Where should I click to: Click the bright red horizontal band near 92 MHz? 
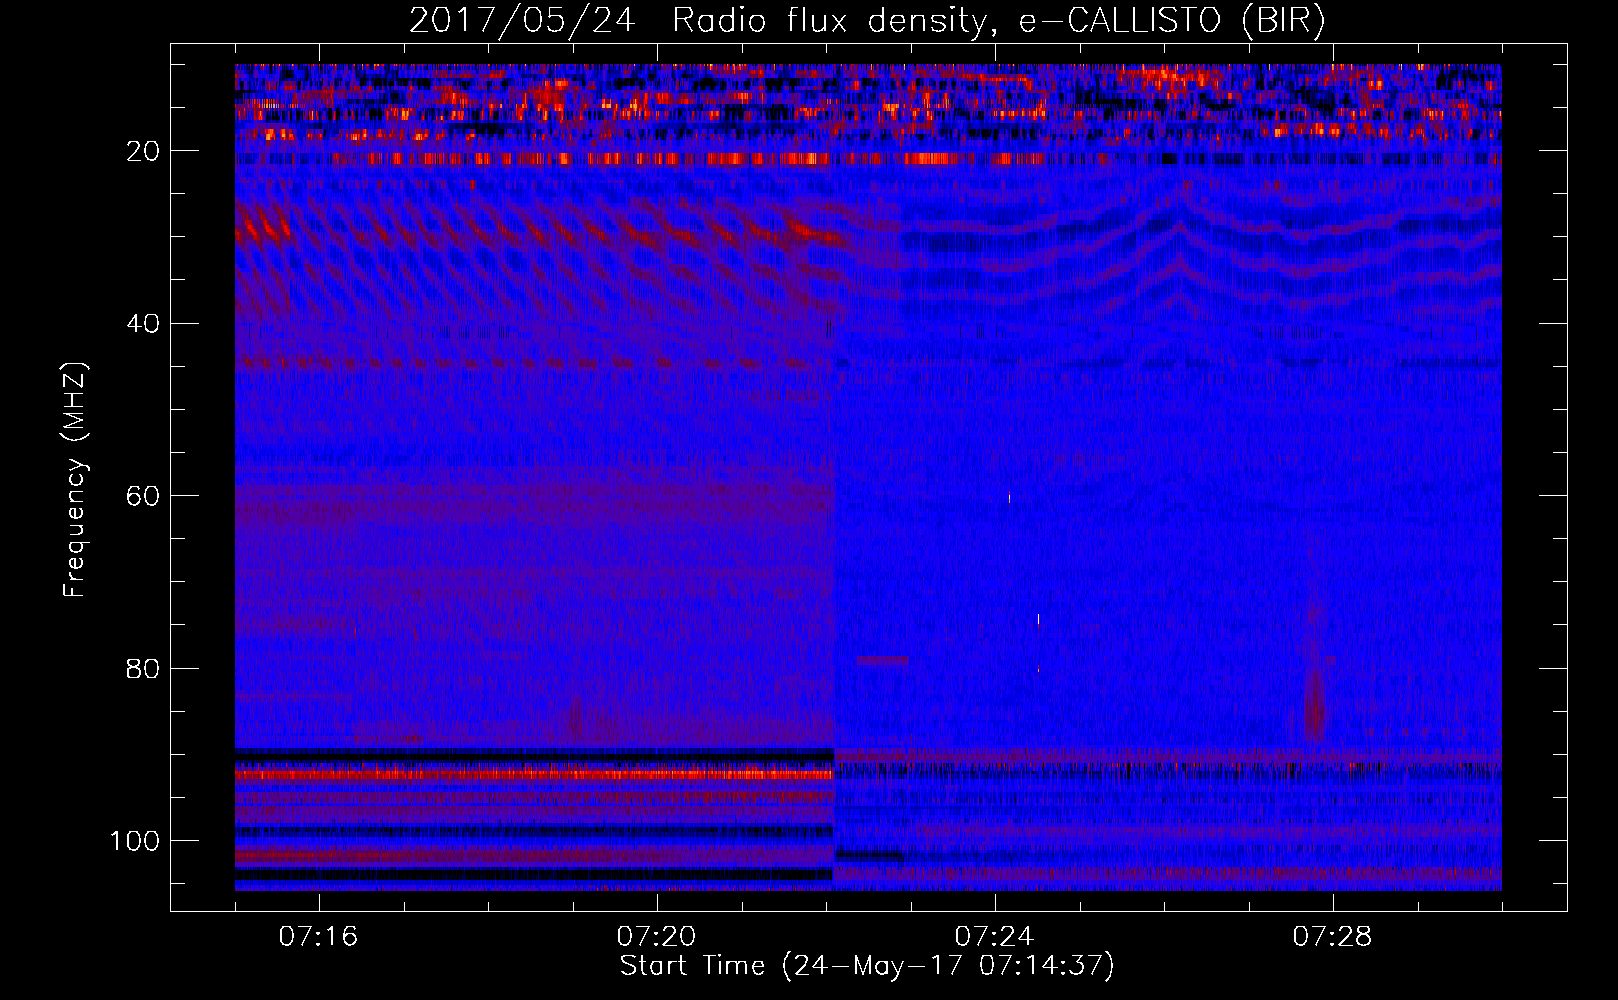coord(534,774)
